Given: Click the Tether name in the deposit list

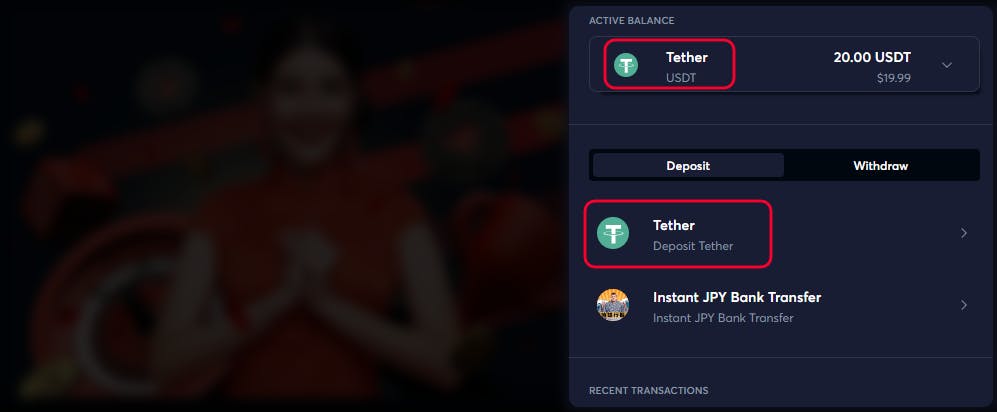Looking at the screenshot, I should 673,226.
